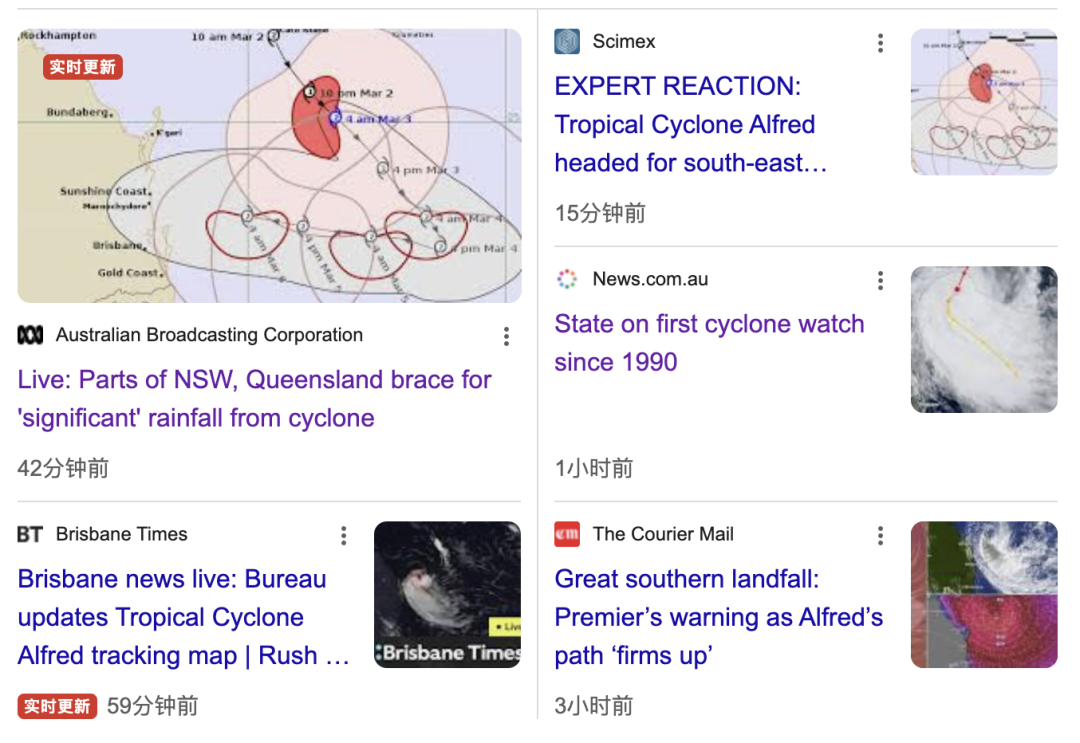1080x743 pixels.
Task: Click The Courier Mail logo icon
Action: click(x=567, y=534)
